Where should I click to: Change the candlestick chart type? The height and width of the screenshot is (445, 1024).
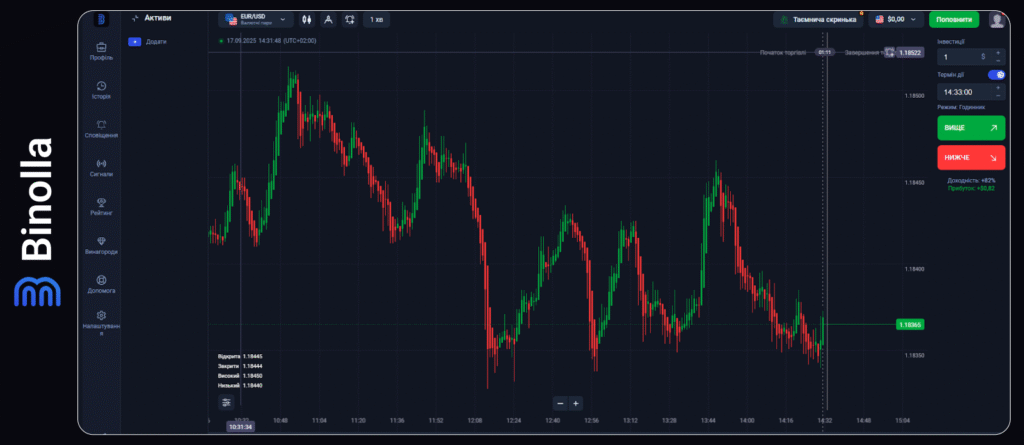307,19
